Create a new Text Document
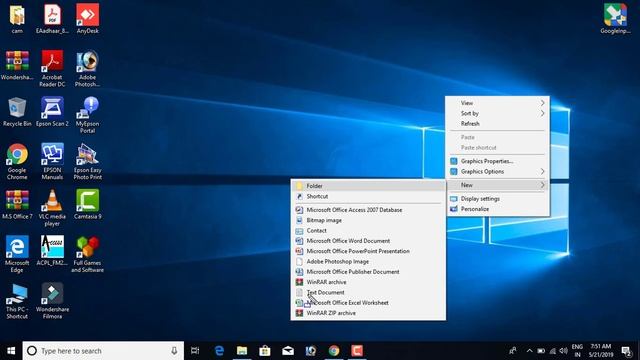This screenshot has height=360, width=640. click(368, 292)
